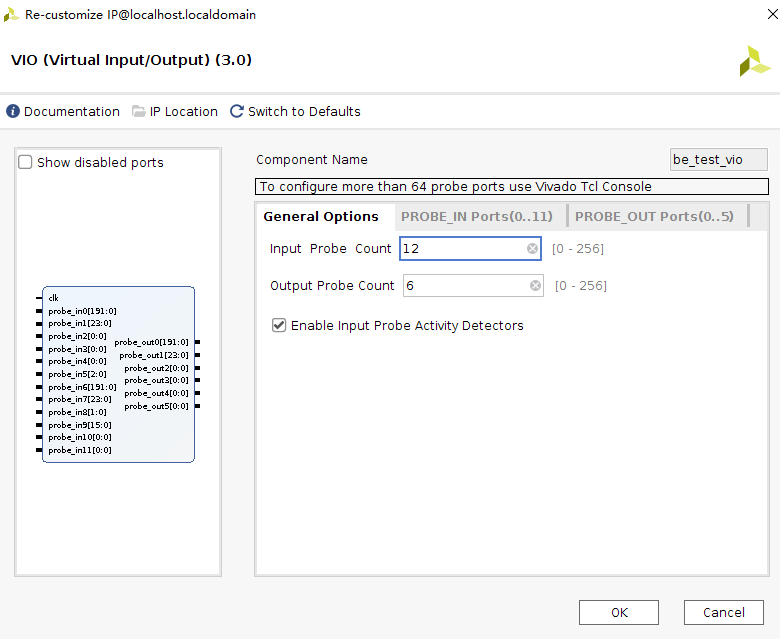
Task: Click the IP Location folder icon
Action: (x=139, y=112)
